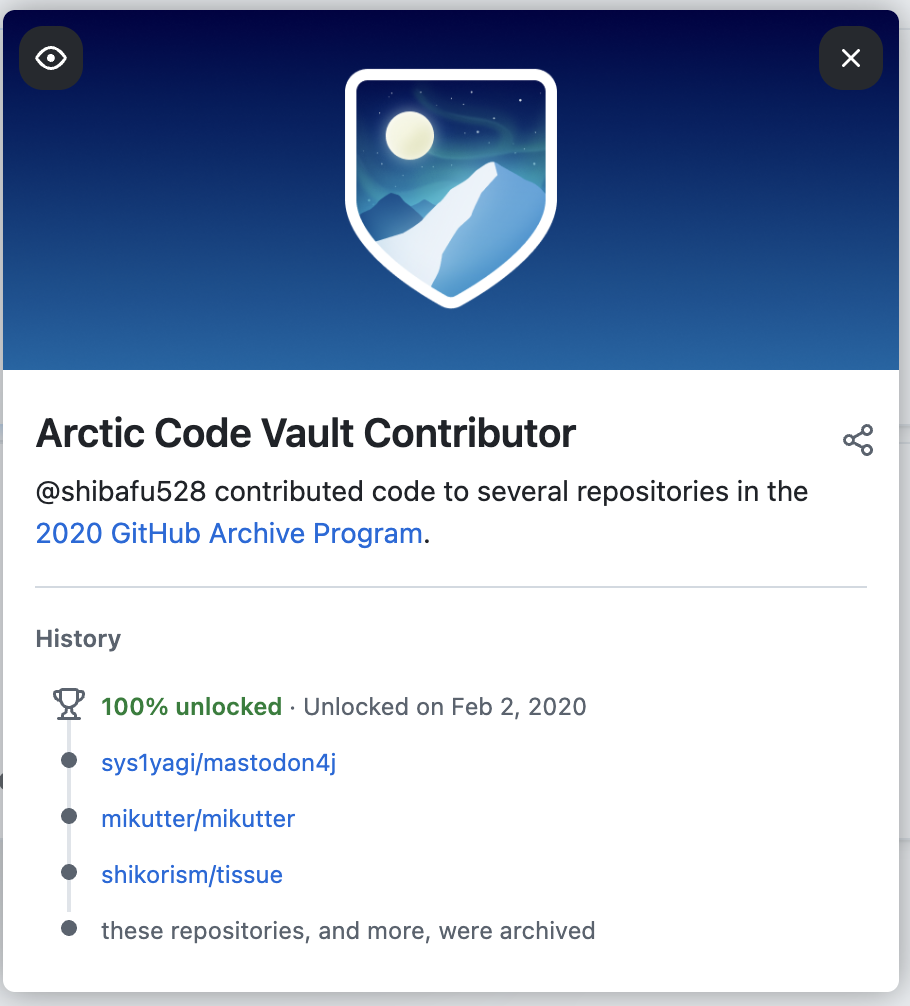
Task: Click the share icon beside the badge title
Action: [x=857, y=440]
